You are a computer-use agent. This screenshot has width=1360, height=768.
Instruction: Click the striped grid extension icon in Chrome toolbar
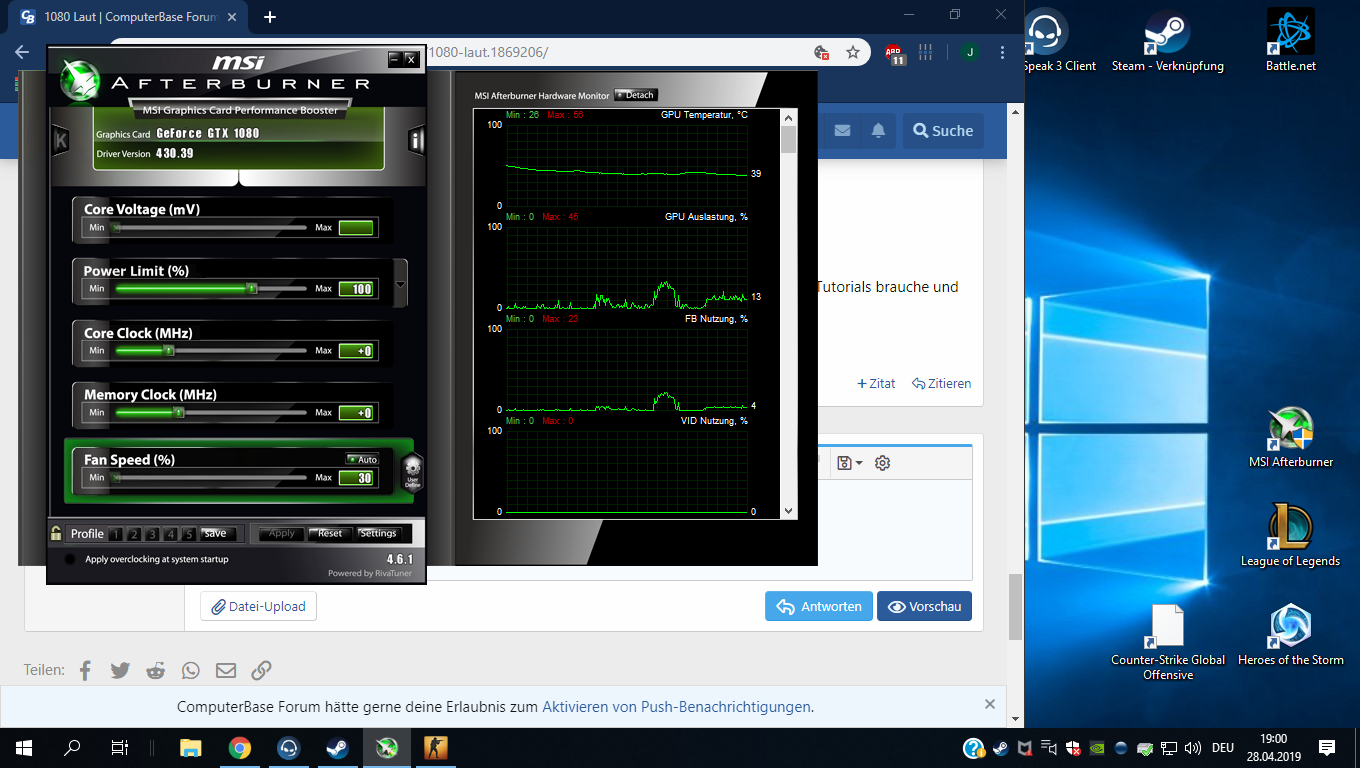(x=926, y=52)
